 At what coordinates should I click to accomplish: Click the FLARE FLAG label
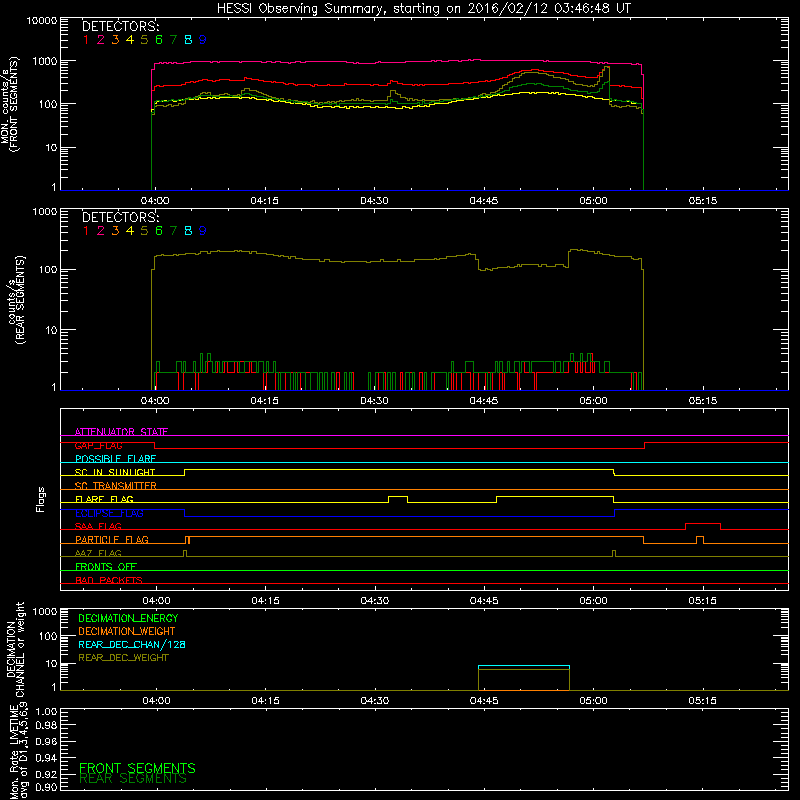tap(104, 499)
